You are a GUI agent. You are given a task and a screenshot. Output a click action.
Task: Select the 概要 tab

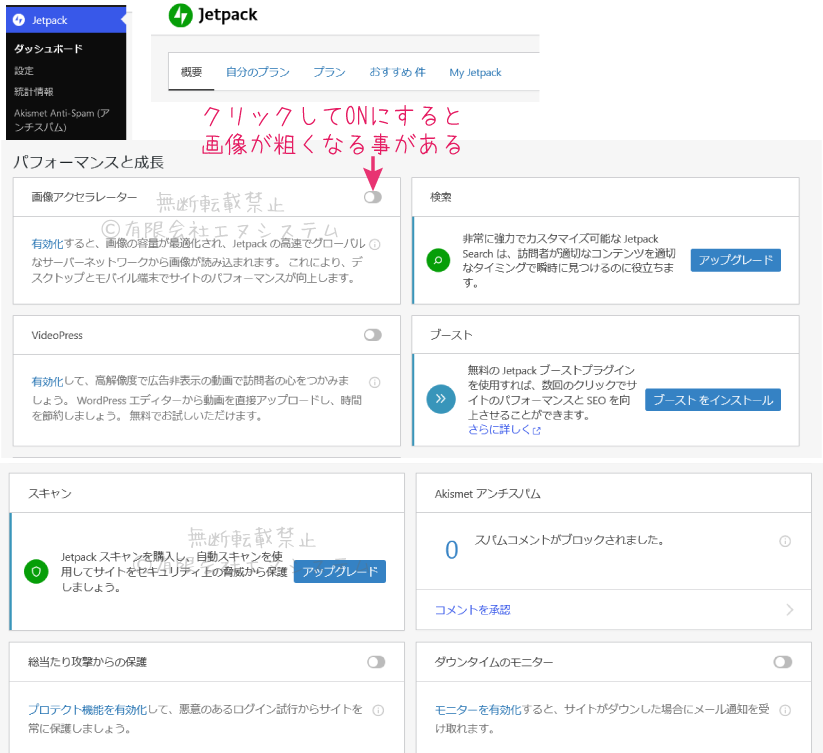click(191, 72)
